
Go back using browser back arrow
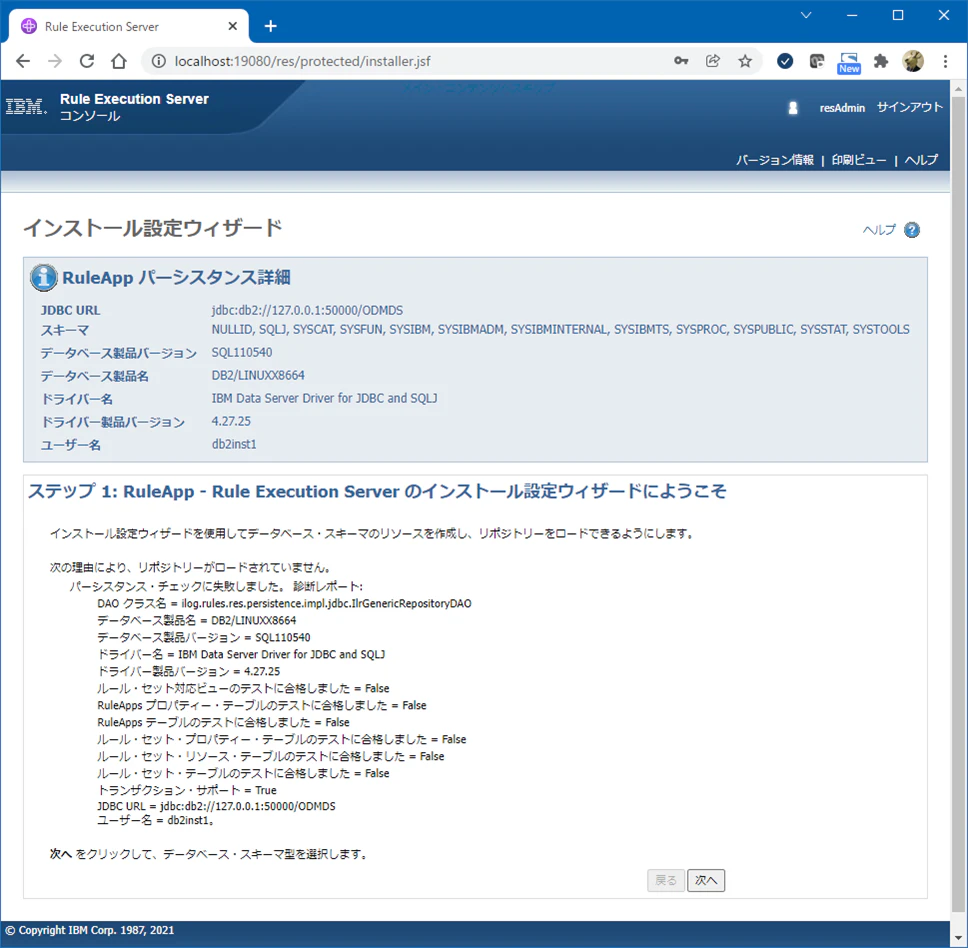click(x=23, y=61)
